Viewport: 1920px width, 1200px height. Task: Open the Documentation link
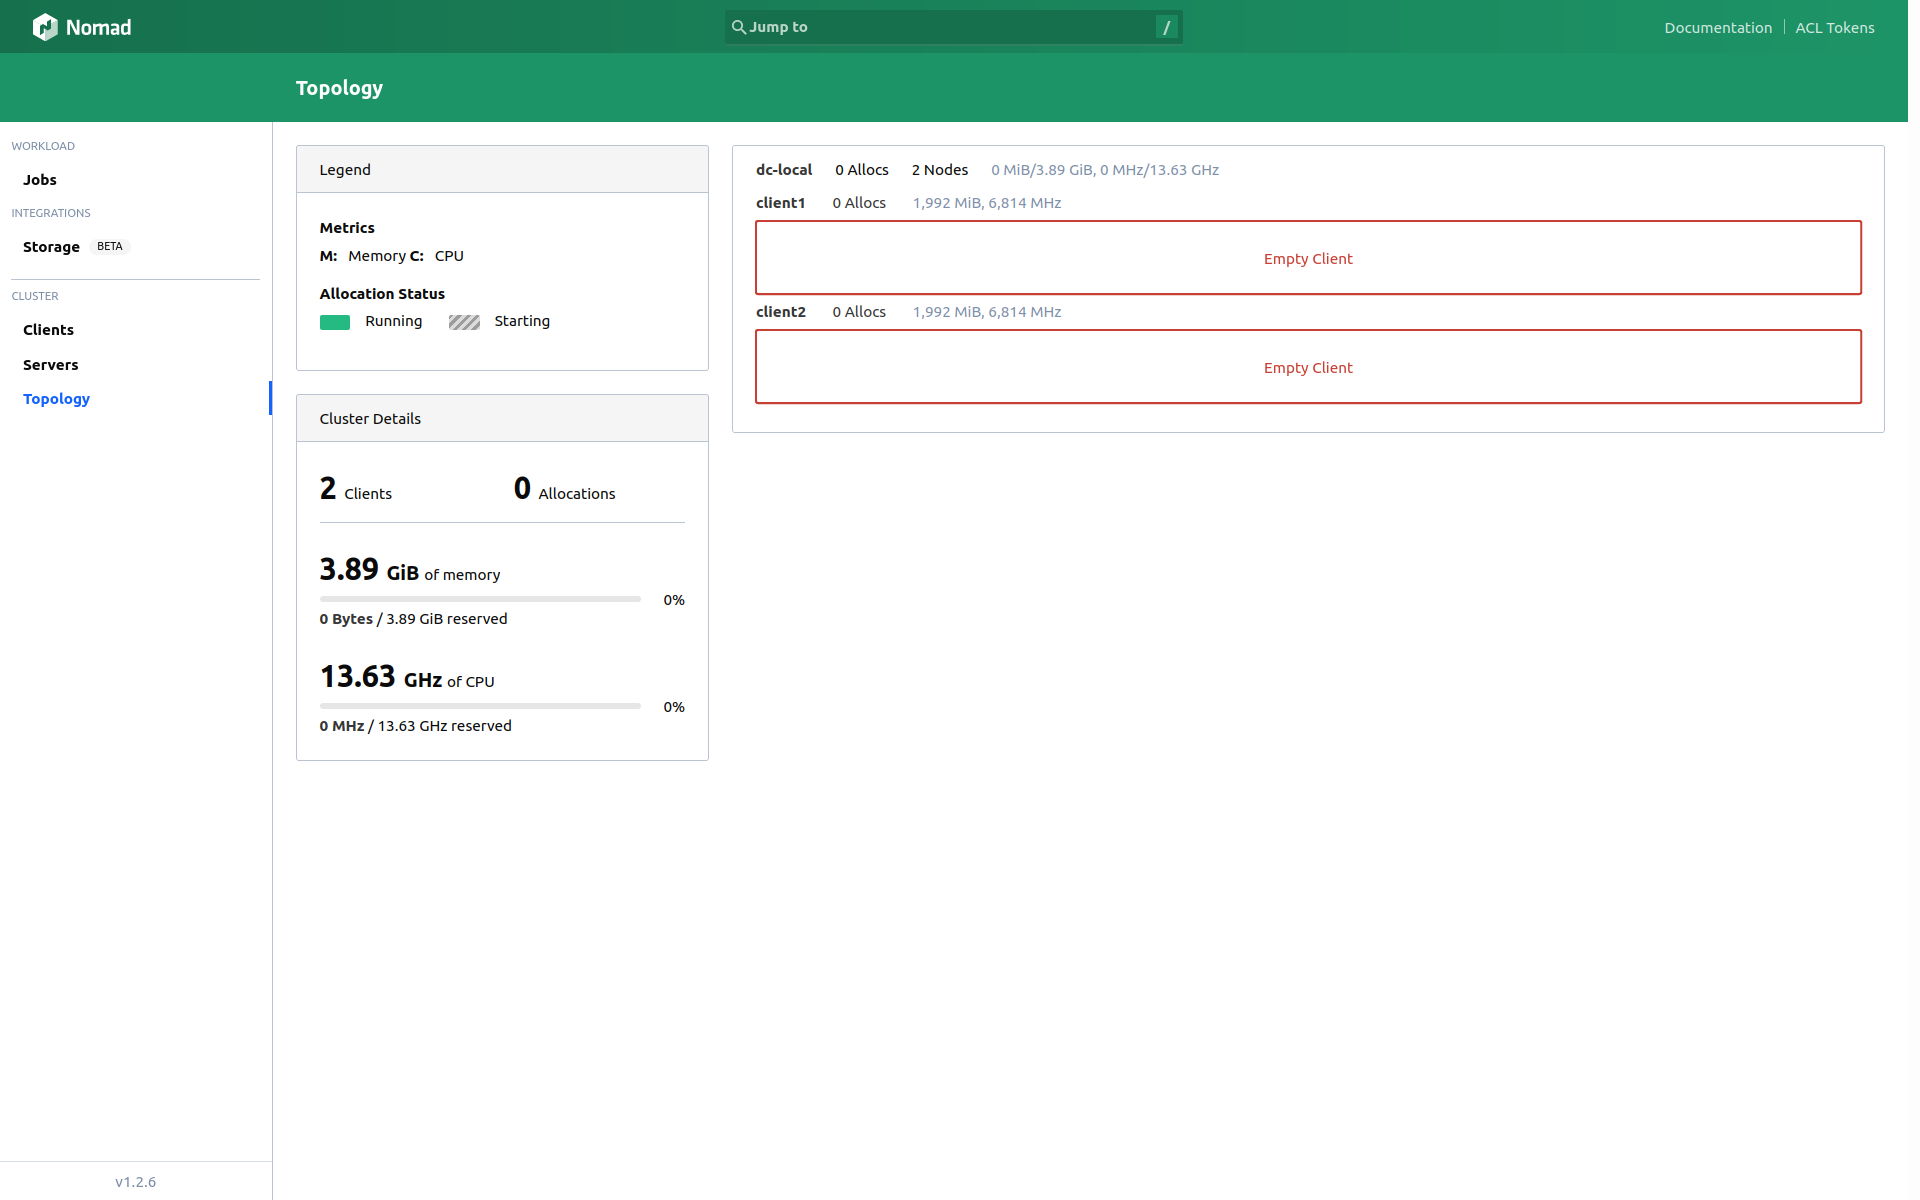[x=1717, y=28]
